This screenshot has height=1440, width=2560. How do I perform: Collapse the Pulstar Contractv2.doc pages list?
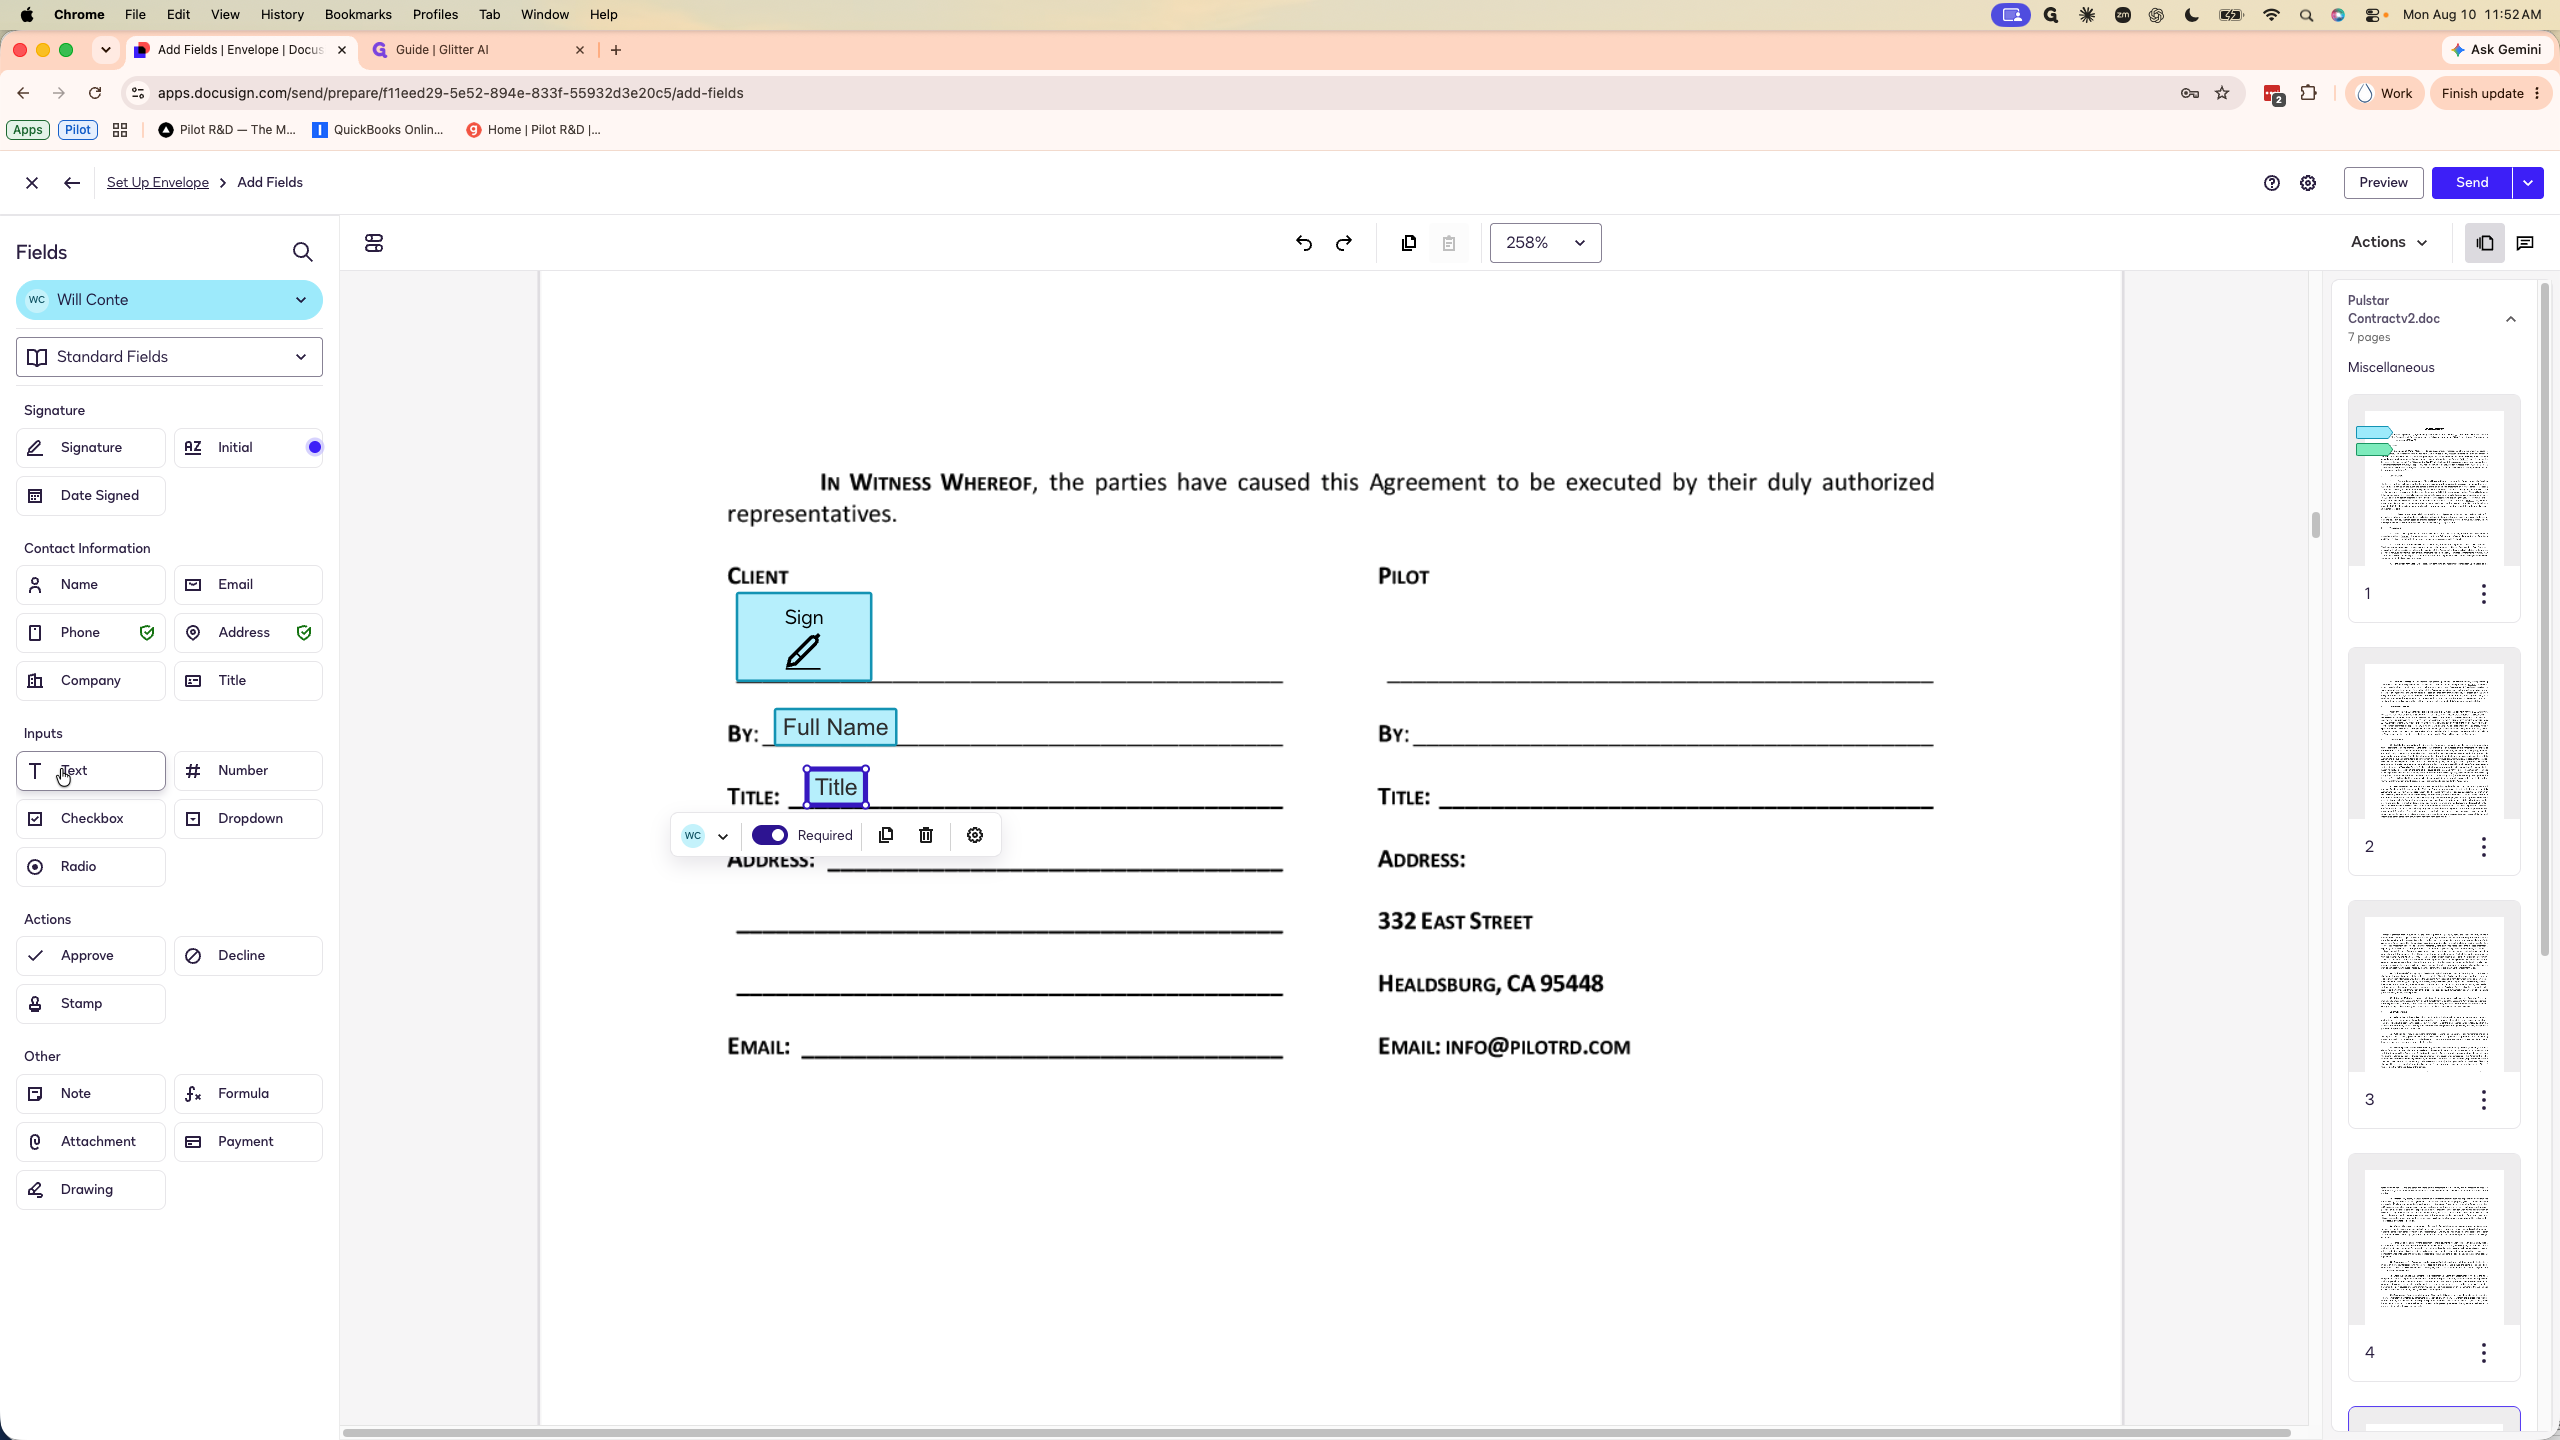point(2511,319)
